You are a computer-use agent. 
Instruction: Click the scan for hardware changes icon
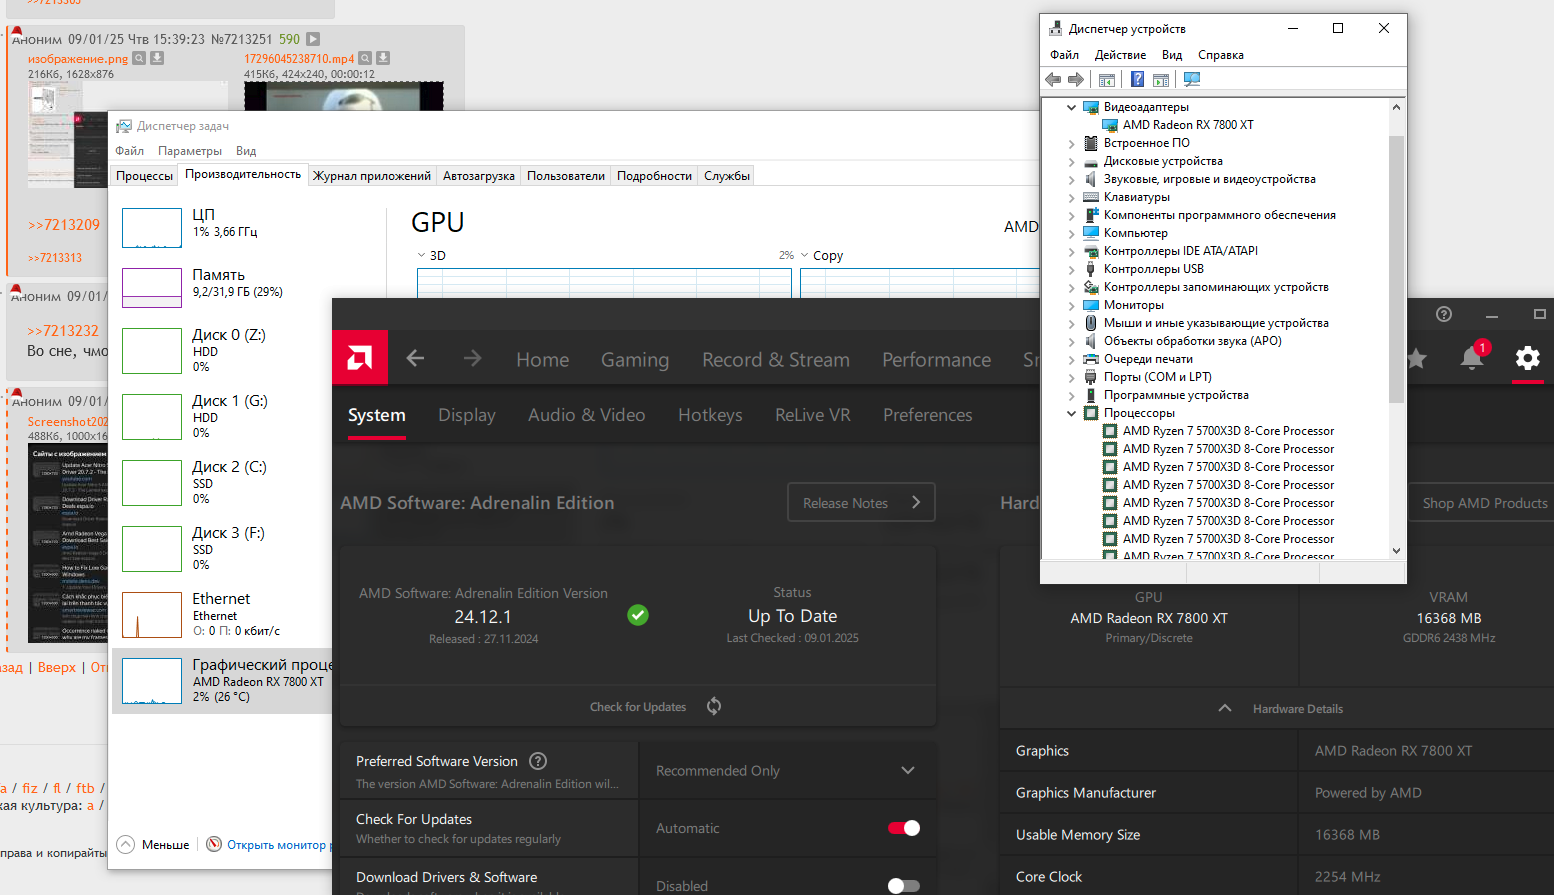[1192, 79]
